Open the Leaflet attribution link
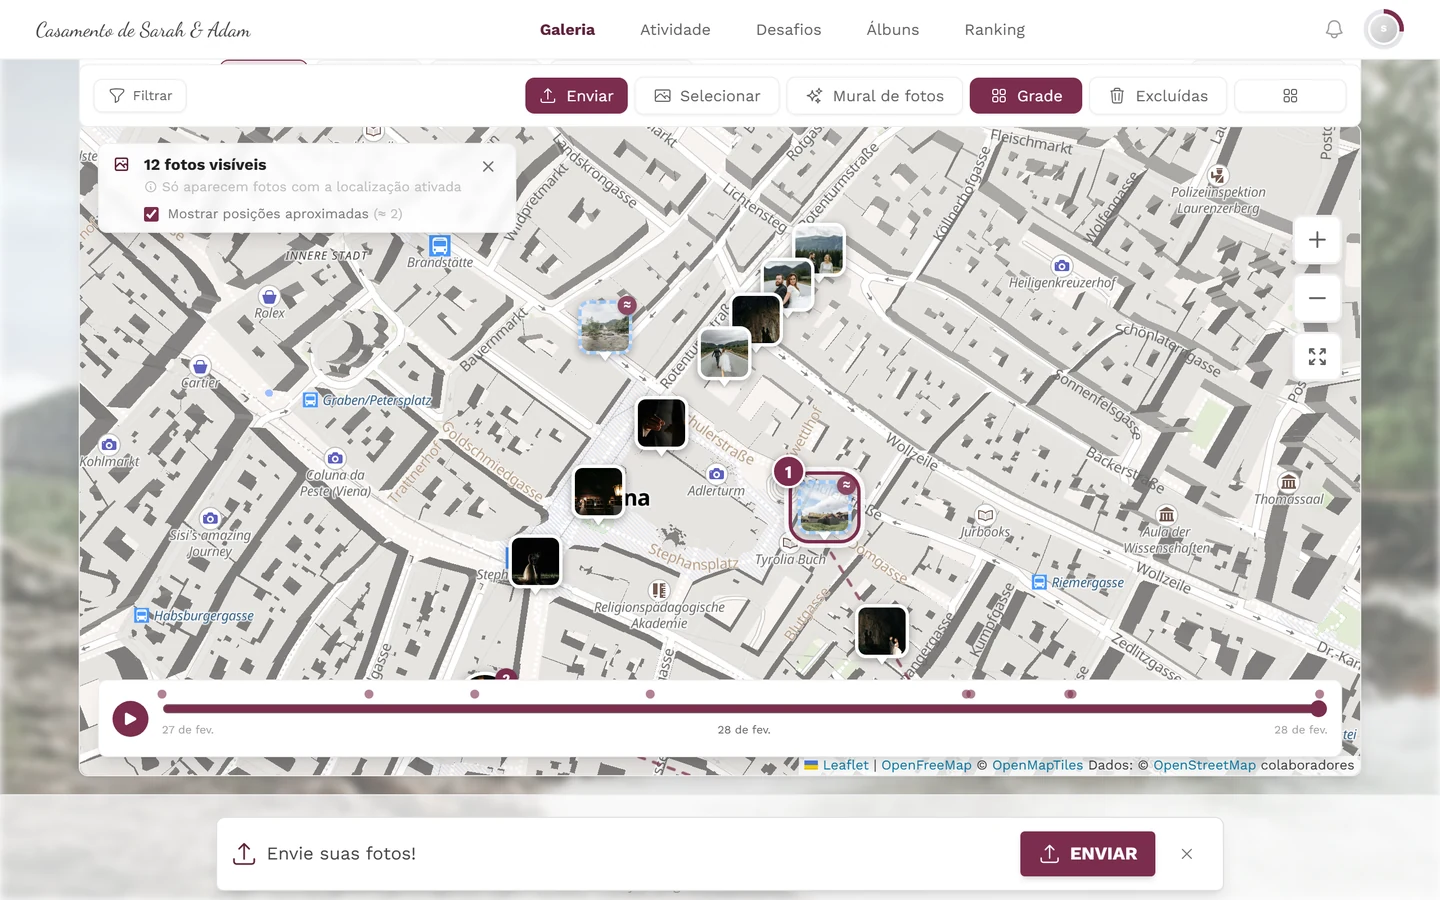The image size is (1440, 900). click(x=845, y=765)
